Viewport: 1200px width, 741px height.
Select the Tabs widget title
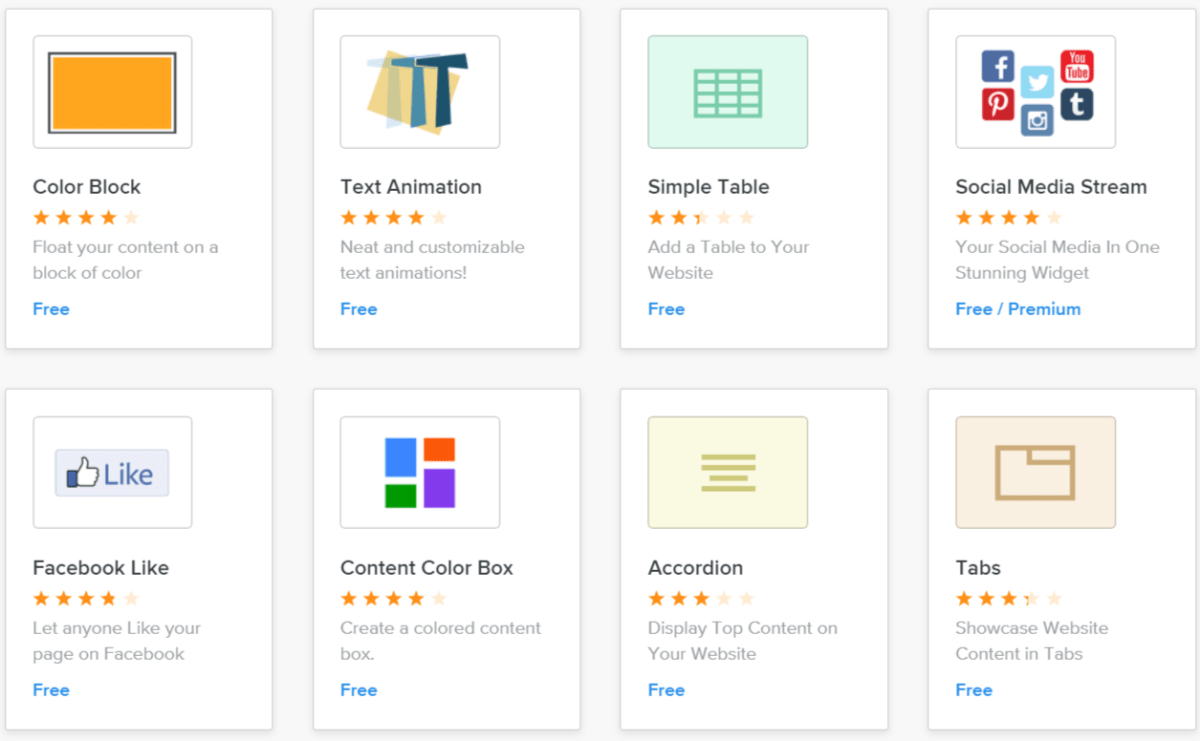(977, 567)
